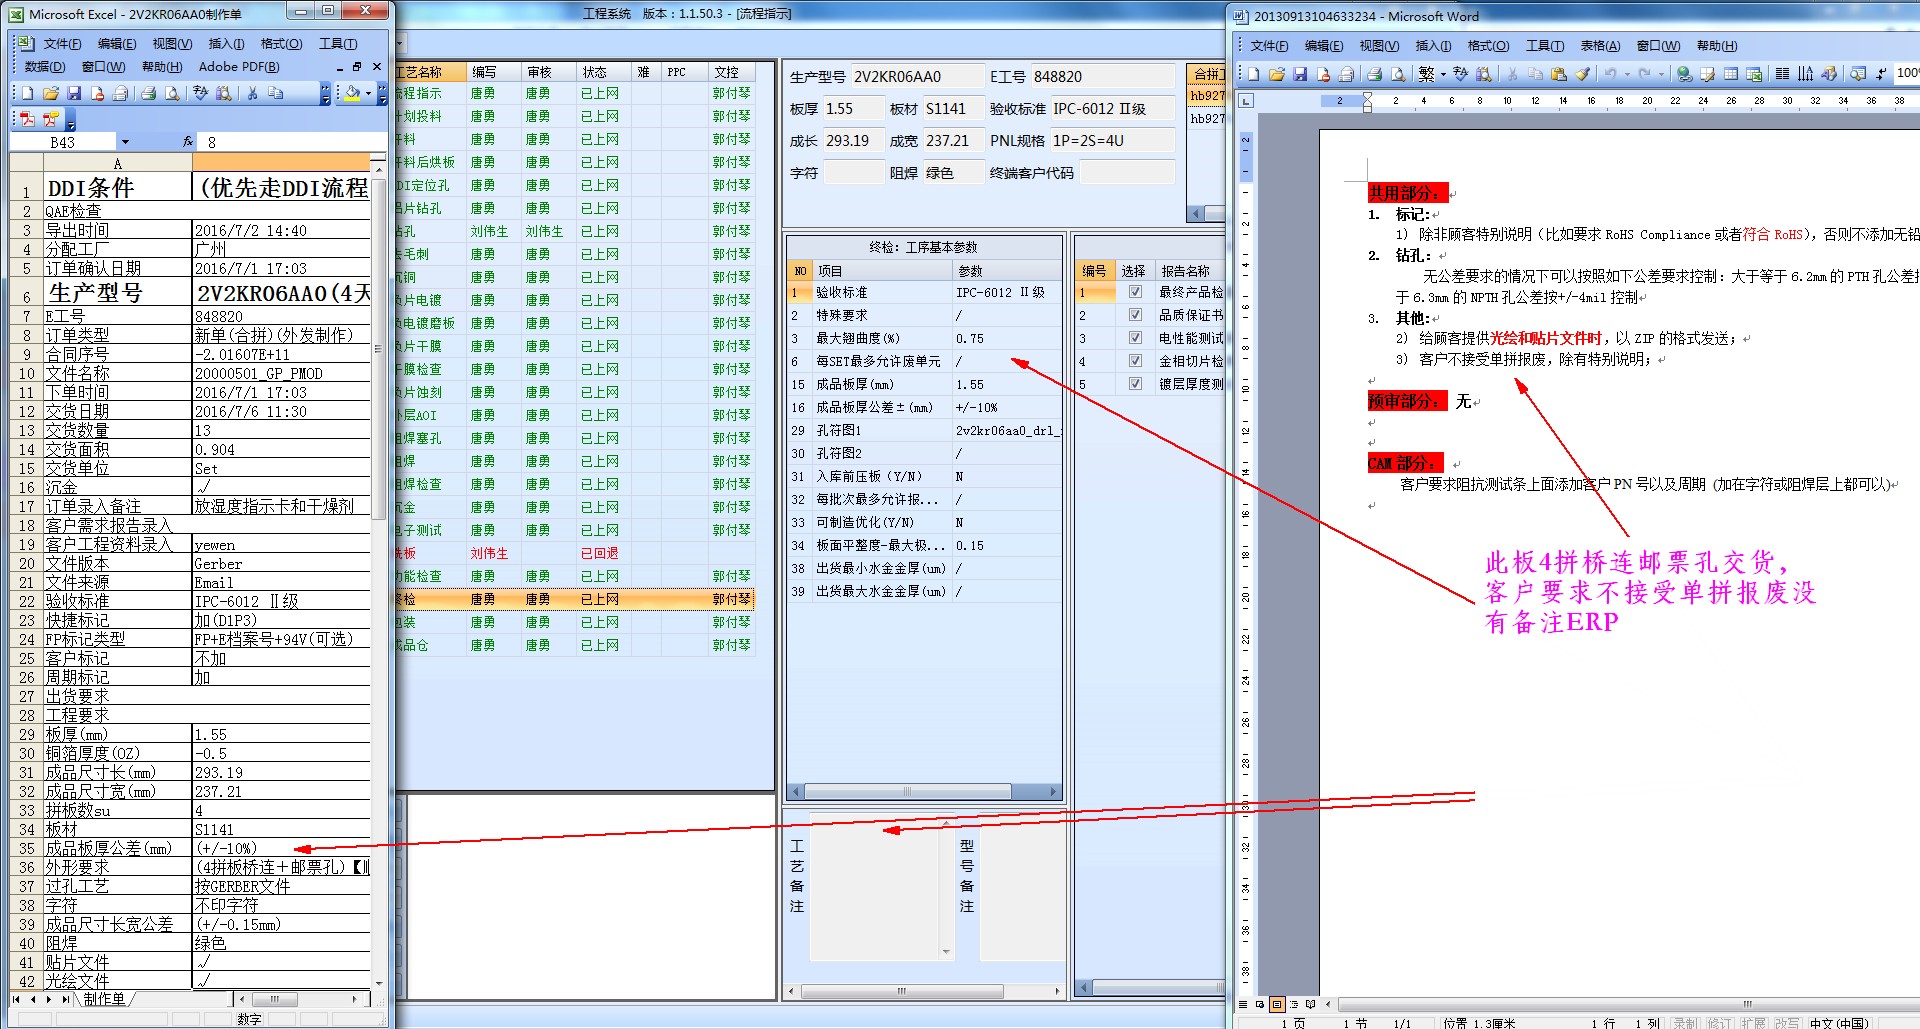
Task: Expand the Excel formatting toolbar options chevron
Action: pyautogui.click(x=381, y=93)
